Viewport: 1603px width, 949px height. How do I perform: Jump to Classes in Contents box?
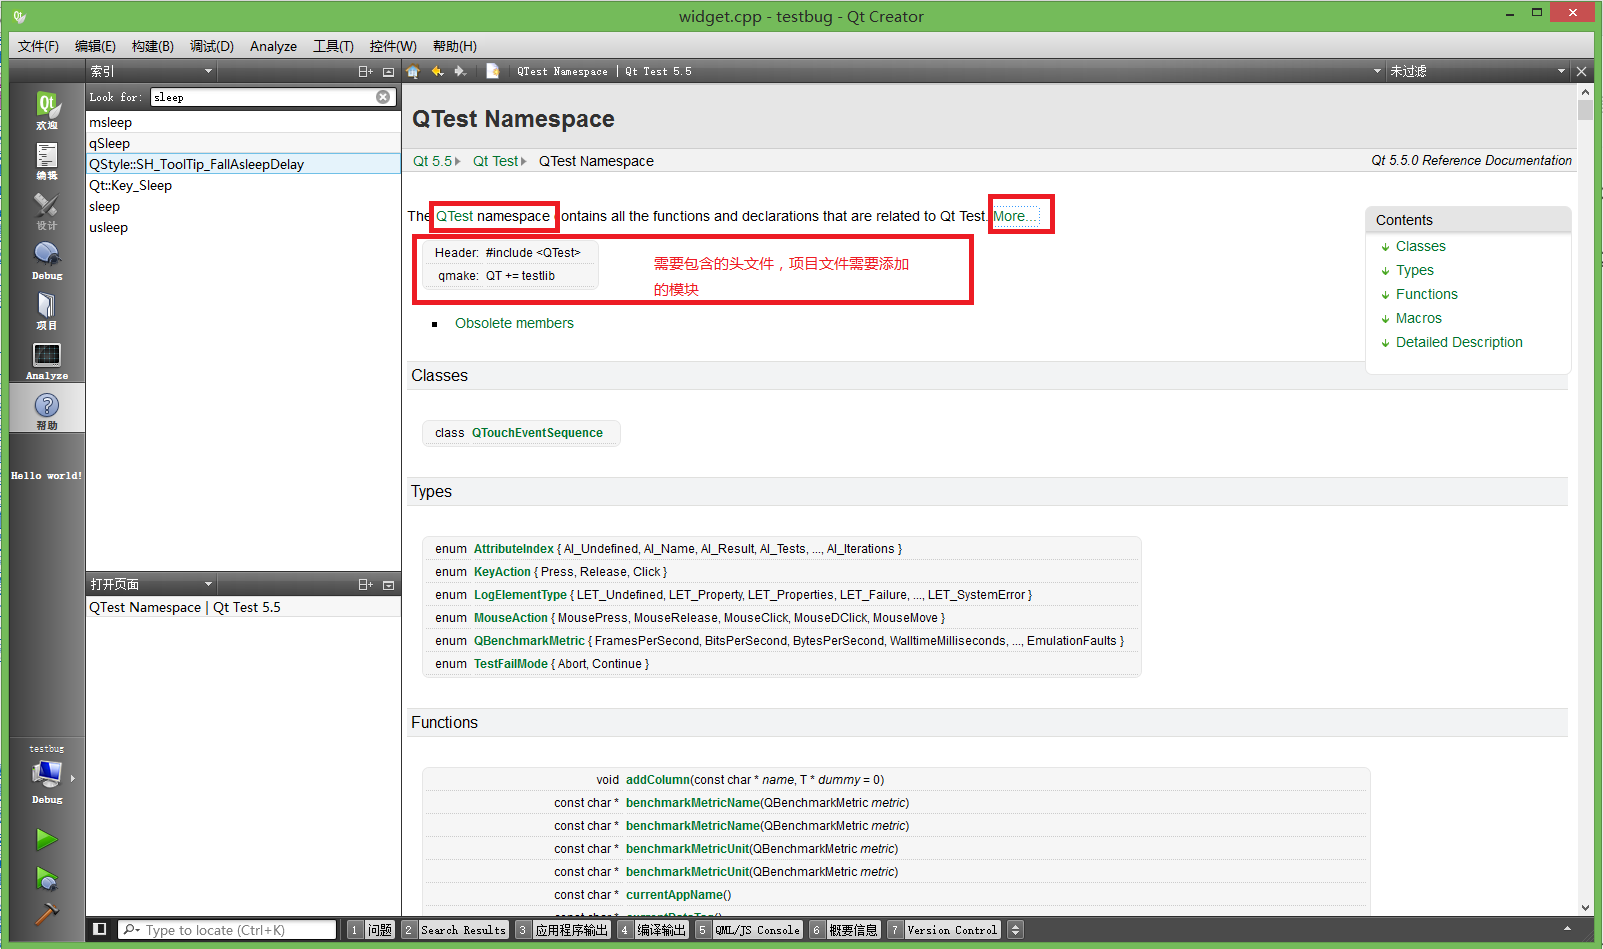(1420, 246)
